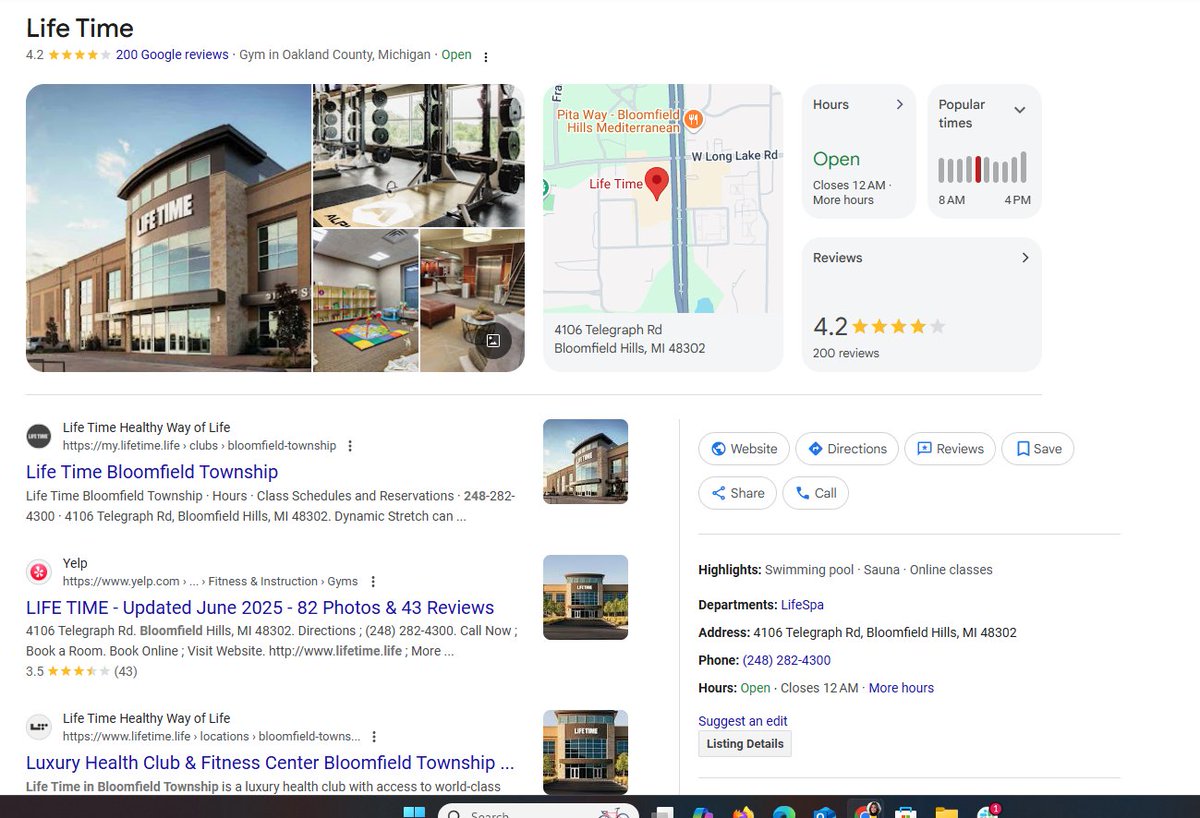Click the Yelp 3.5 star rating (43)
1200x818 pixels.
tap(81, 671)
